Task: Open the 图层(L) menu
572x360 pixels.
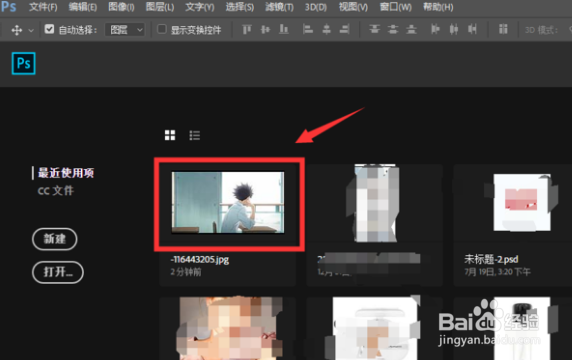Action: (x=160, y=7)
